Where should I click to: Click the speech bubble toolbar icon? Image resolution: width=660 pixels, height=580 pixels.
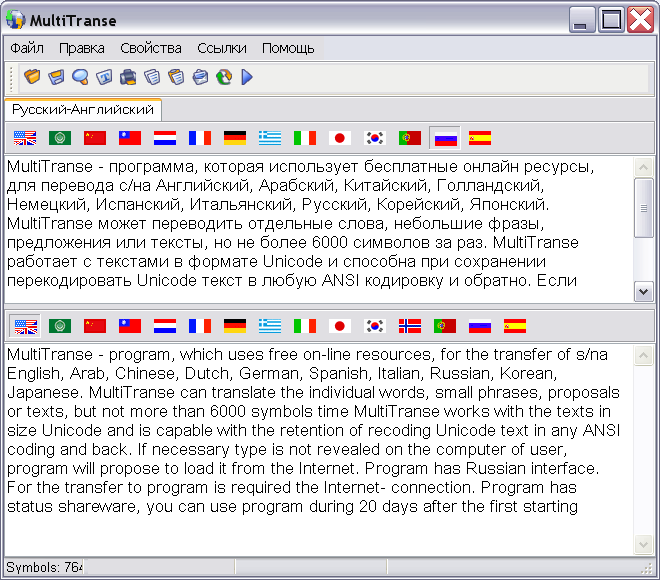(80, 77)
